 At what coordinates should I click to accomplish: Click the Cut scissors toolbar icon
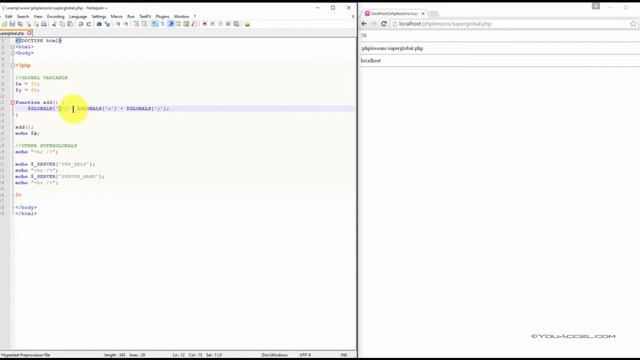click(x=54, y=24)
